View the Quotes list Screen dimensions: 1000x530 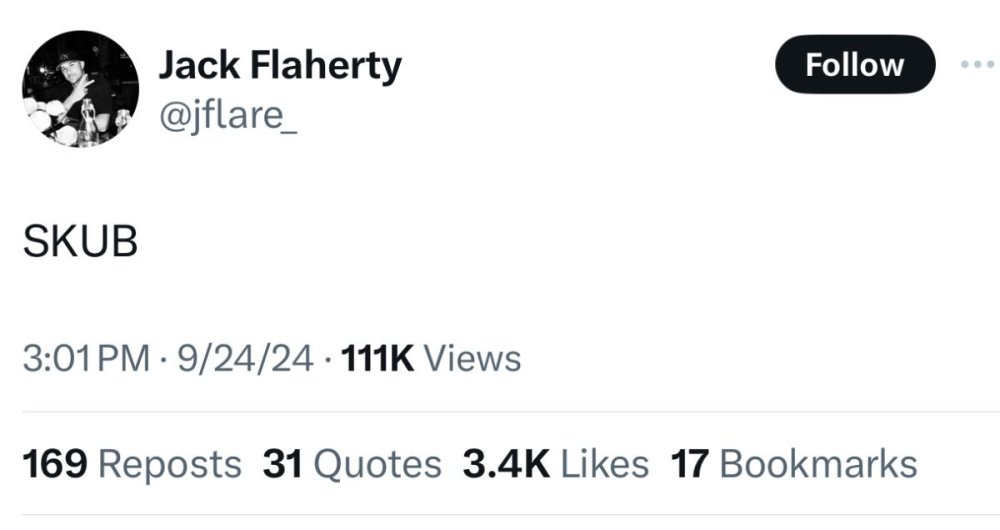[x=377, y=464]
